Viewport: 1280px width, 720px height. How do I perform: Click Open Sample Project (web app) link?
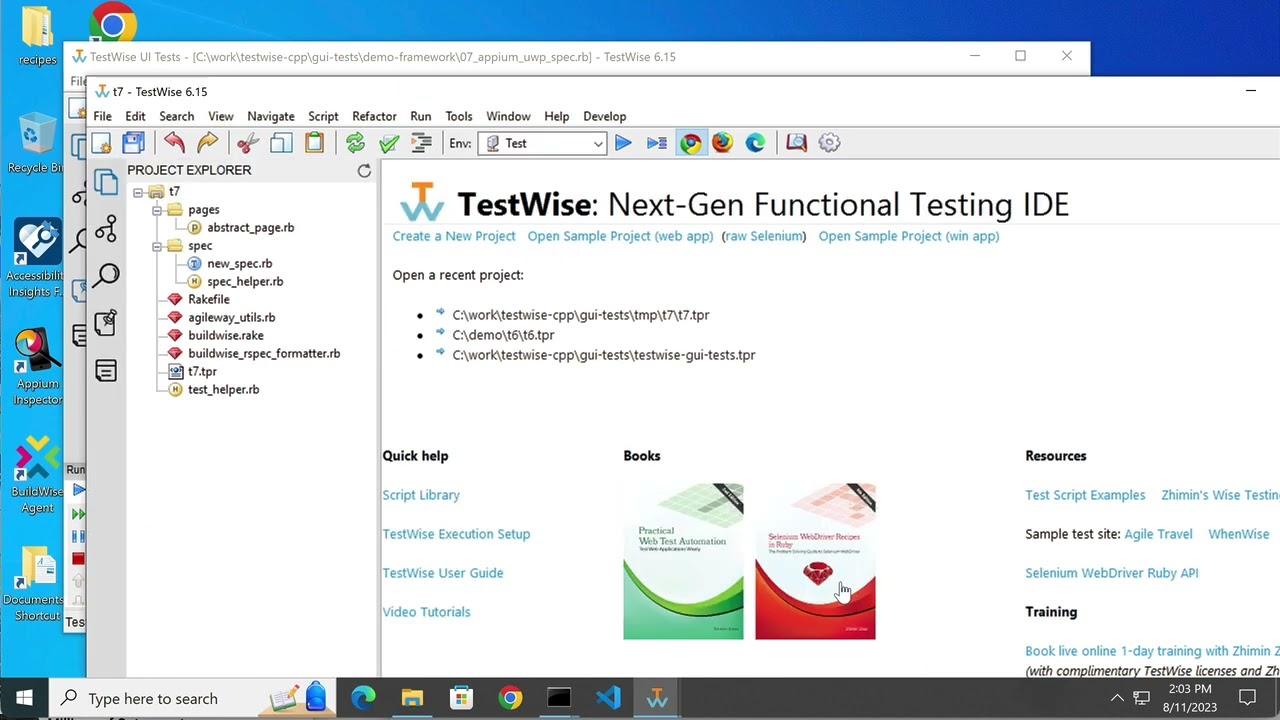(x=620, y=237)
